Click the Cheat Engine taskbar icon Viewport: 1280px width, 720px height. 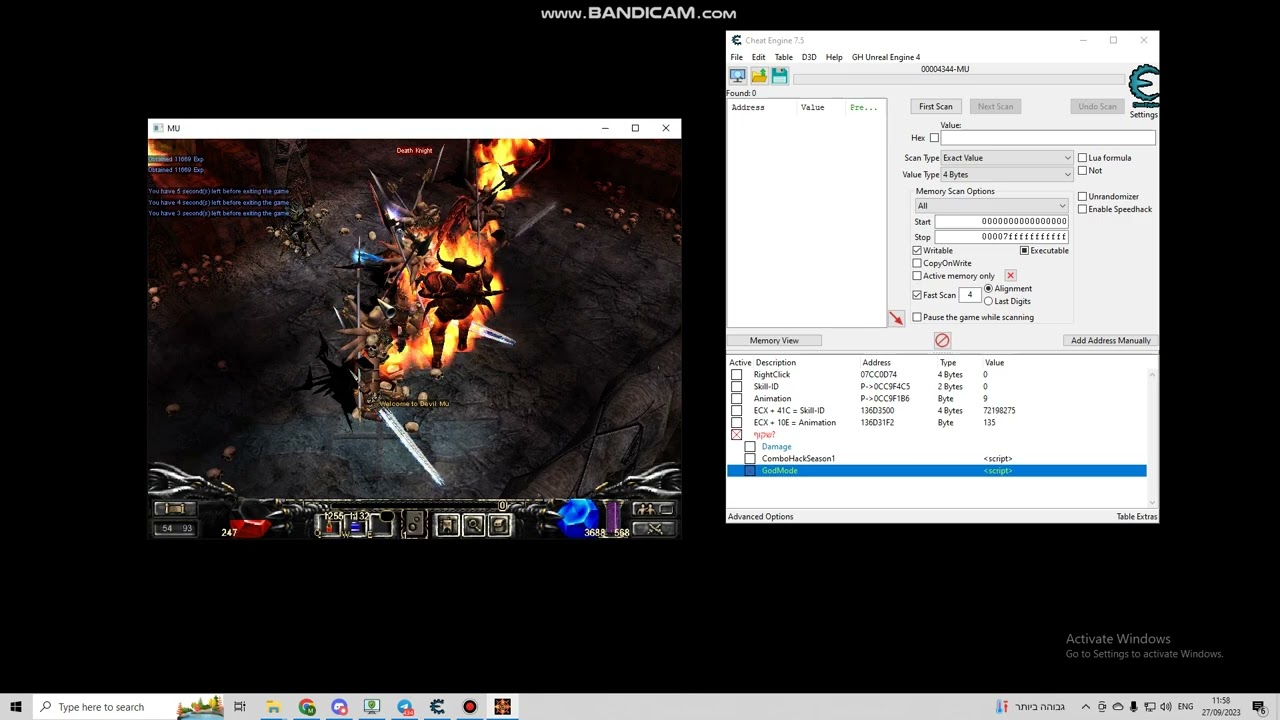pos(437,707)
